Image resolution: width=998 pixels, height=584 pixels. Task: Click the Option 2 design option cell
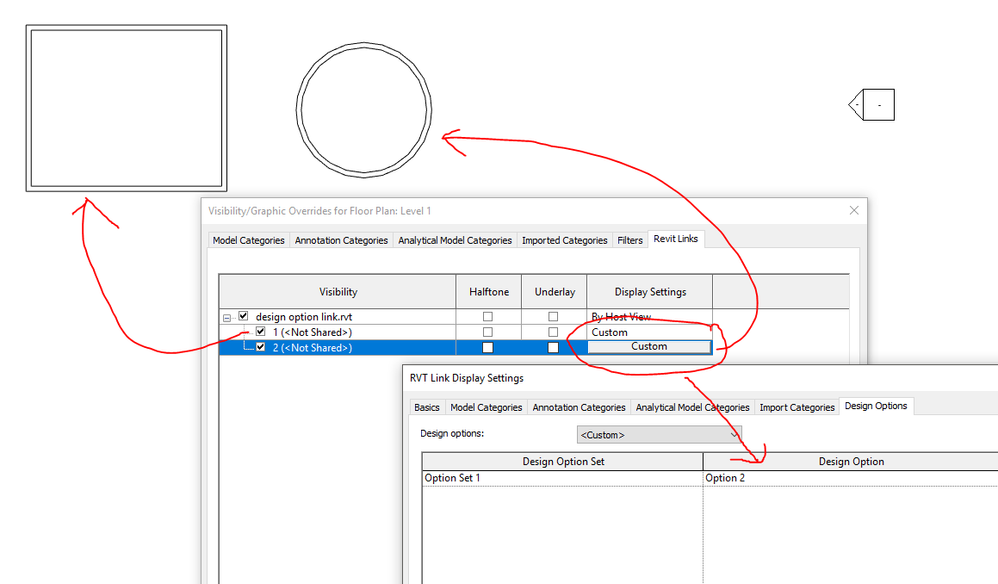point(851,478)
